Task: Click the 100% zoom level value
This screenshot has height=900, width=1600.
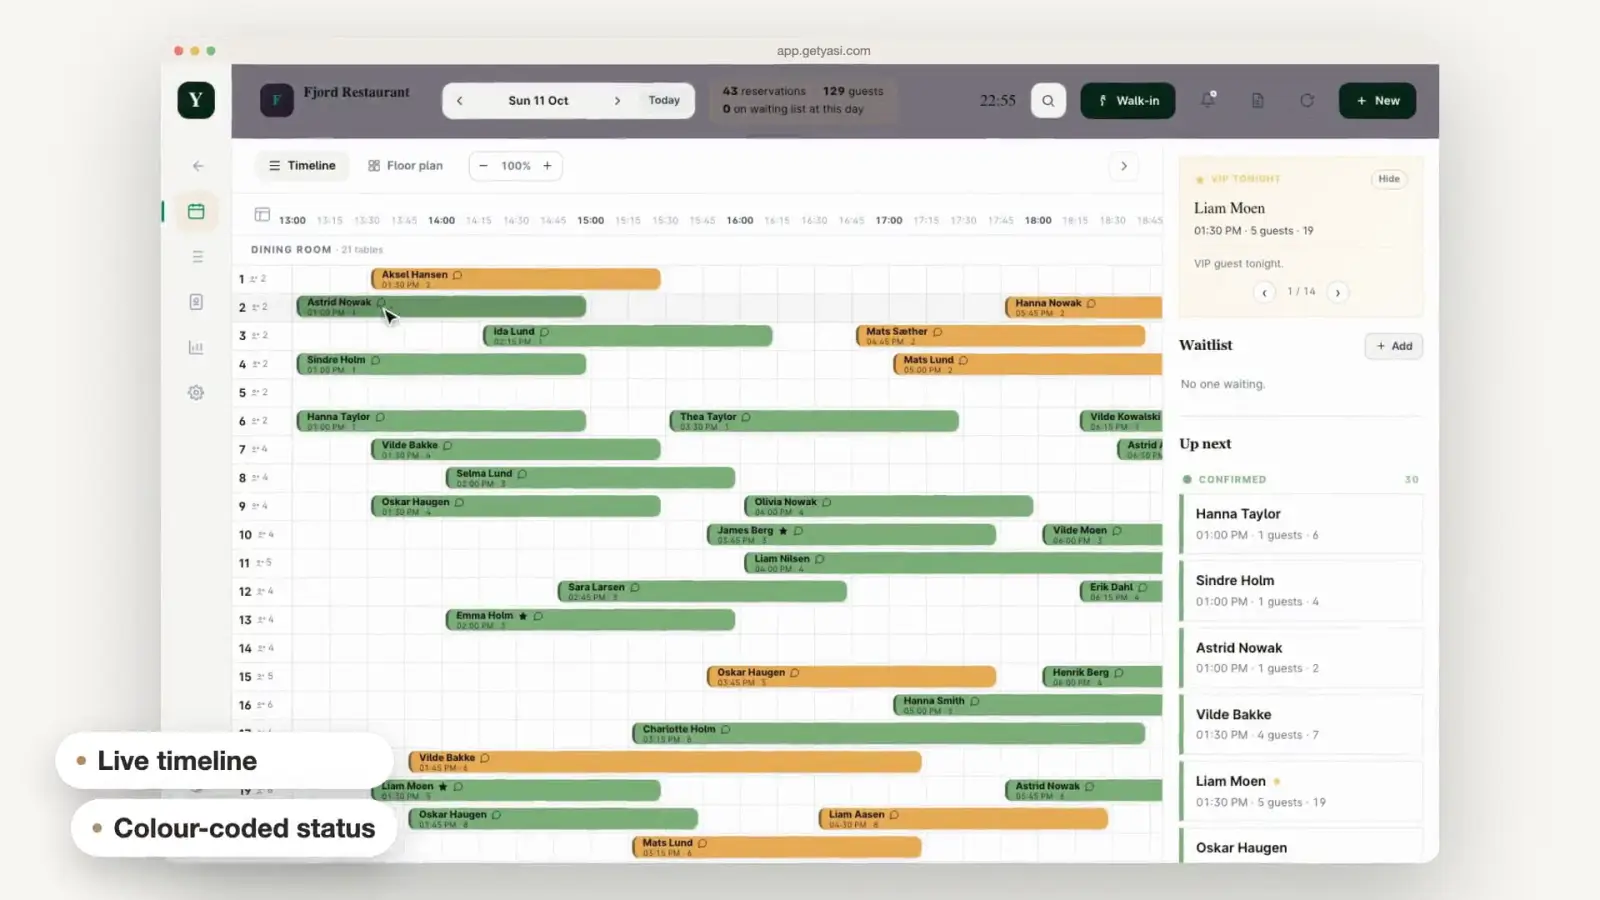Action: point(516,166)
